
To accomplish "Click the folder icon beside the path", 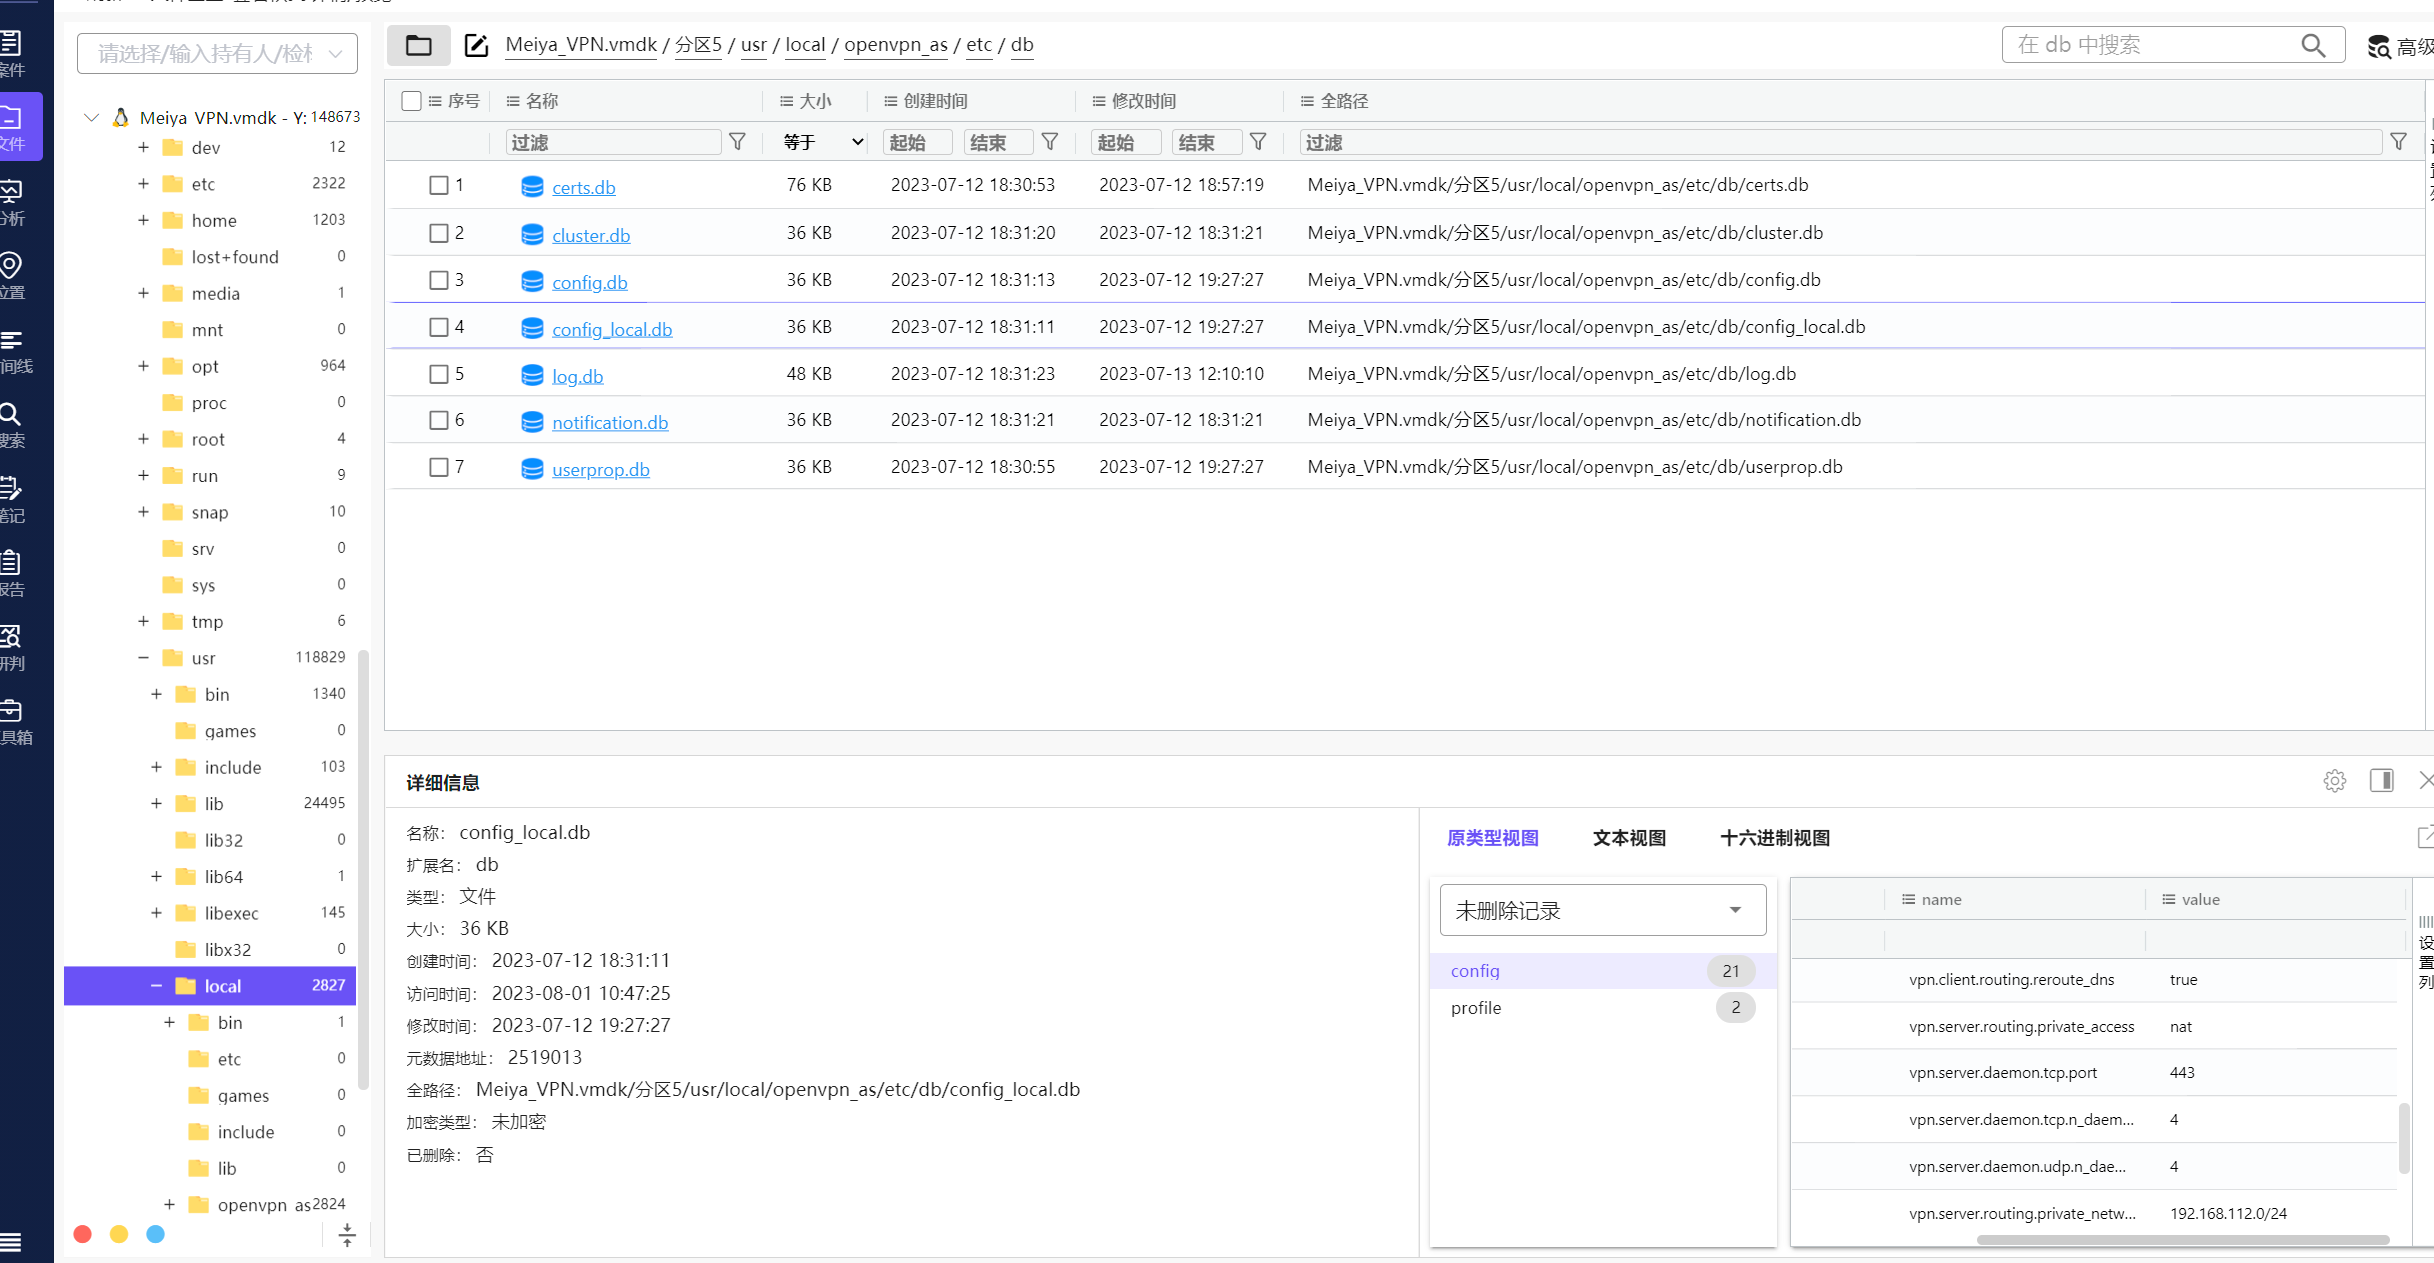I will (418, 45).
